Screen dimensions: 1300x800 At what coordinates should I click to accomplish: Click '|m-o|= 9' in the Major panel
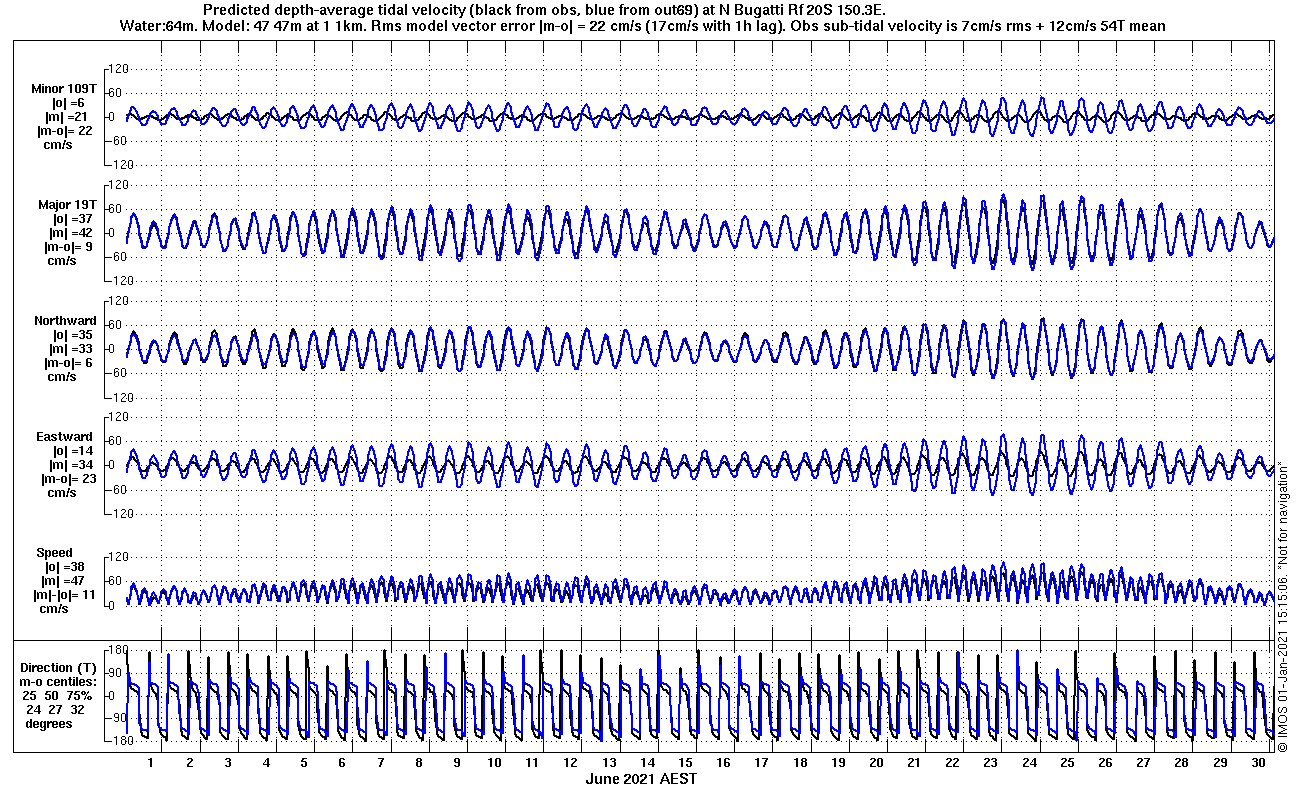pyautogui.click(x=69, y=246)
